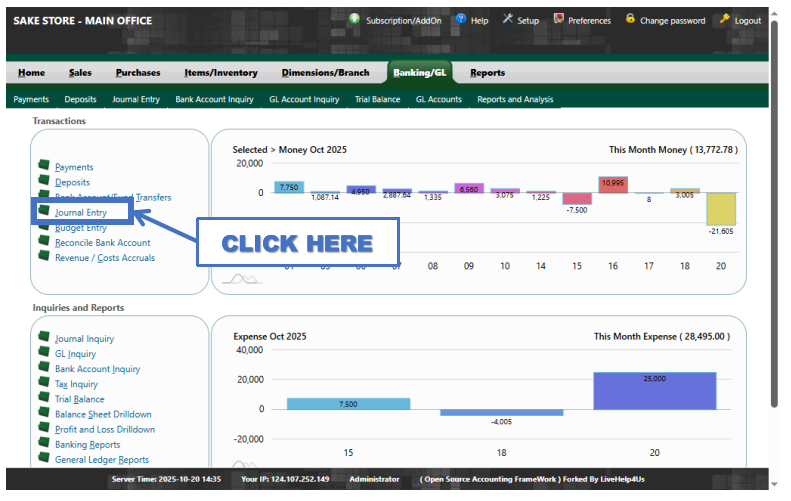Click the green icon beside Payments
Viewport: 791px width, 501px height.
(44, 166)
